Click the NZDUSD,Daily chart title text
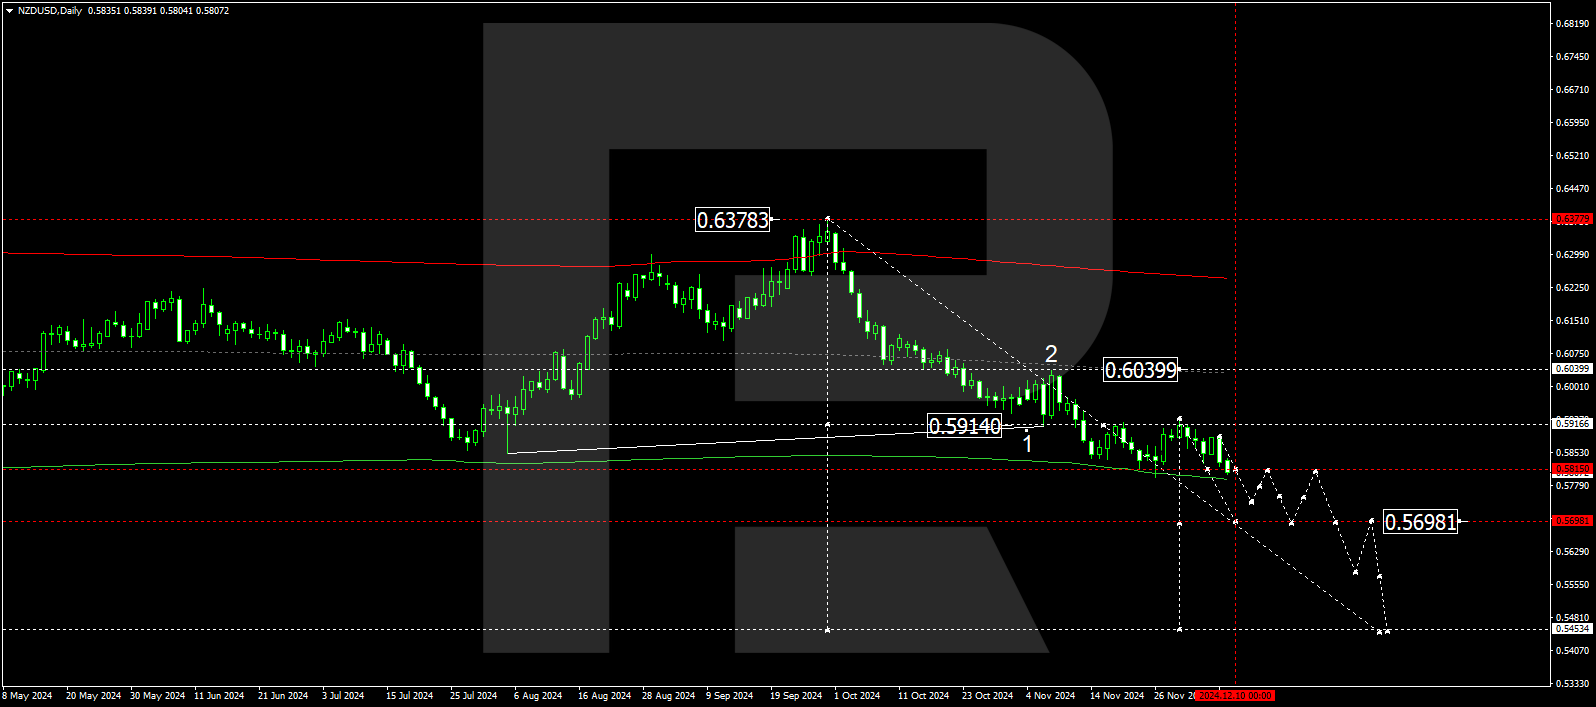 coord(50,11)
